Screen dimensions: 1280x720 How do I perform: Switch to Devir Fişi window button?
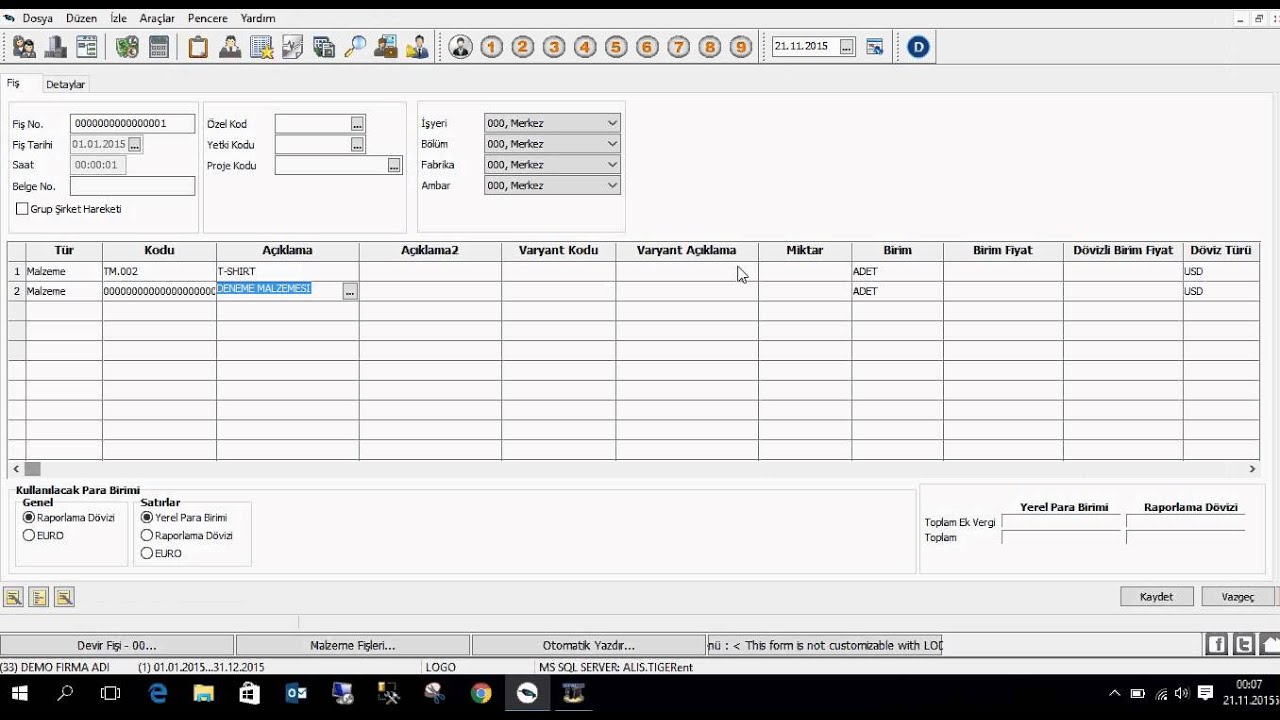tap(117, 645)
